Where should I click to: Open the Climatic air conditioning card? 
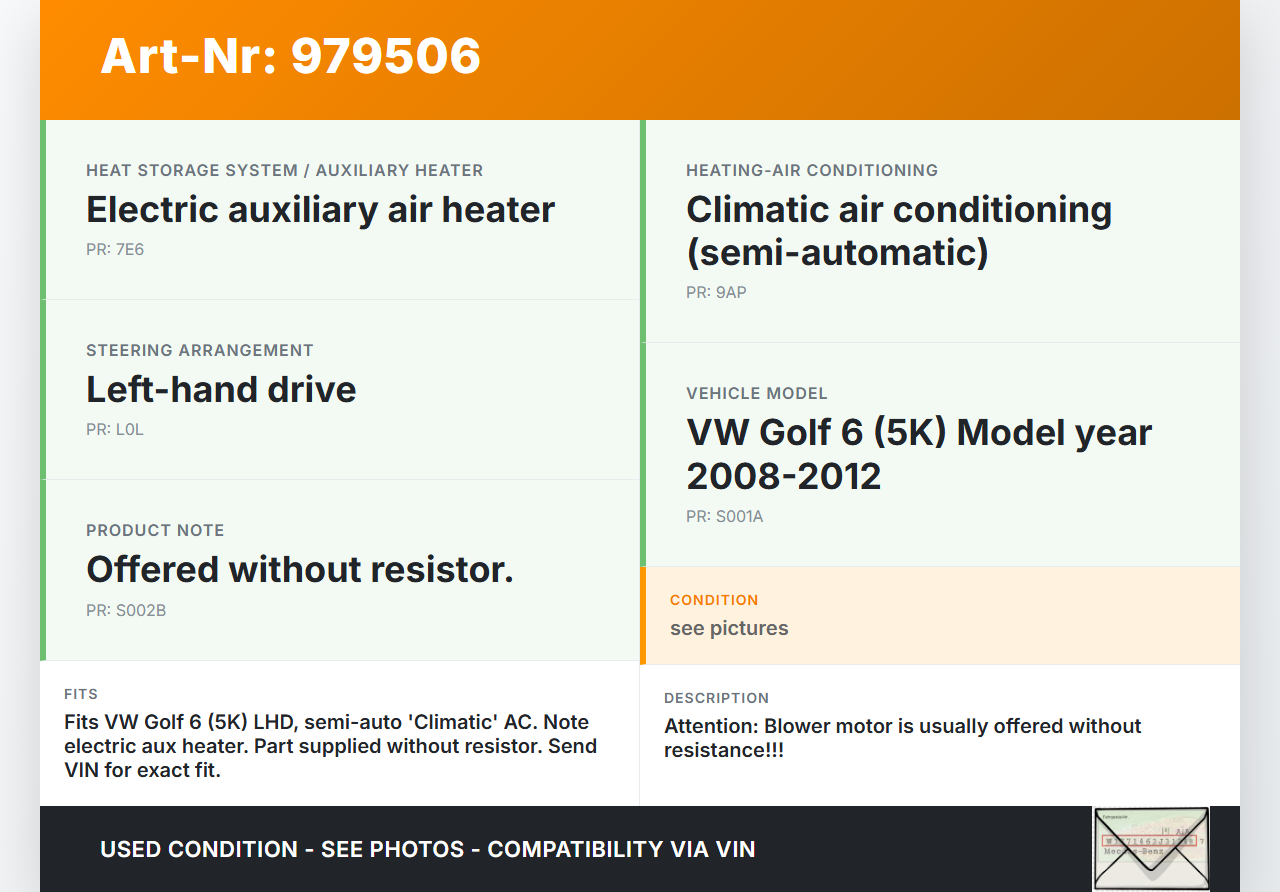point(940,231)
